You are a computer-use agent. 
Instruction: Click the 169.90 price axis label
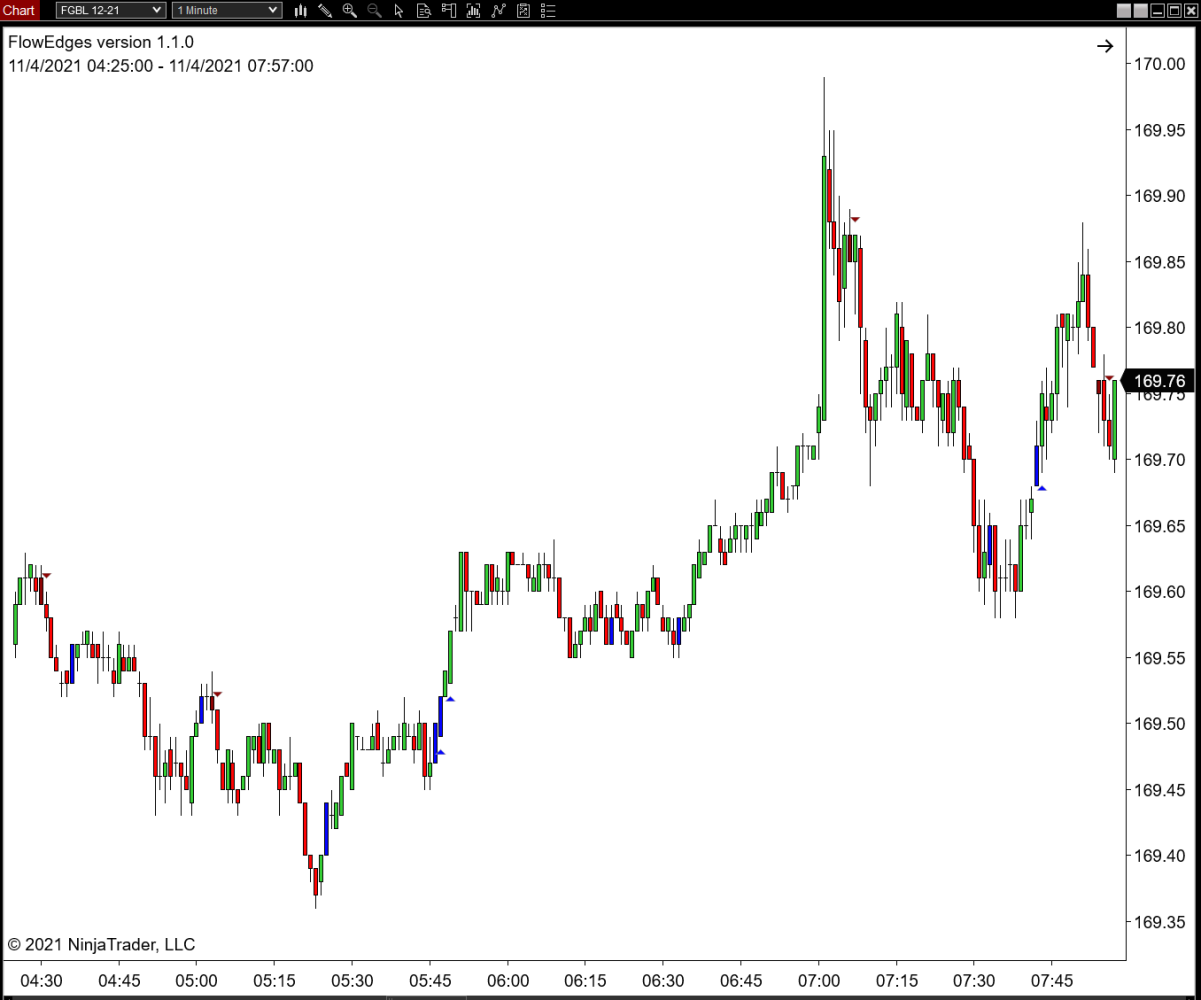point(1159,196)
